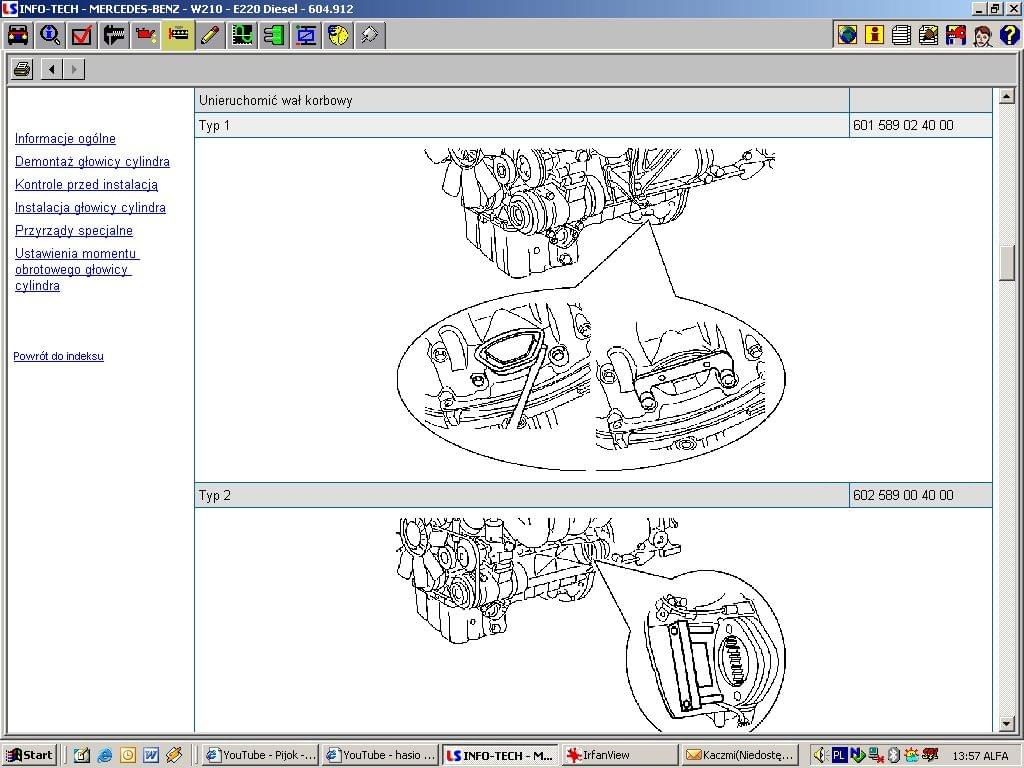Click the scrollbar up arrow
This screenshot has width=1024, height=768.
pos(1006,97)
